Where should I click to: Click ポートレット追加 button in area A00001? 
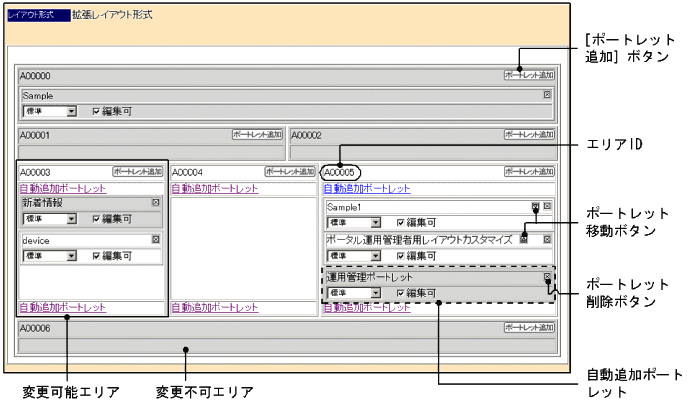(257, 135)
